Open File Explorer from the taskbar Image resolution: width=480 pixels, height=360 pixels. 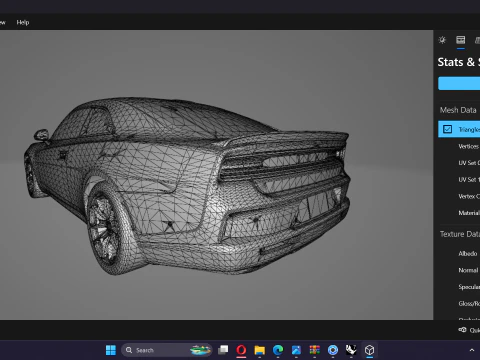click(x=260, y=350)
